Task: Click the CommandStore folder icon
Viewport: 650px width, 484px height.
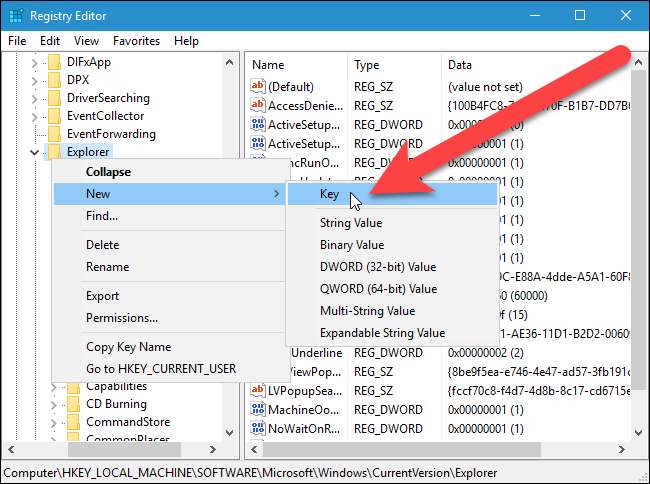Action: [72, 422]
